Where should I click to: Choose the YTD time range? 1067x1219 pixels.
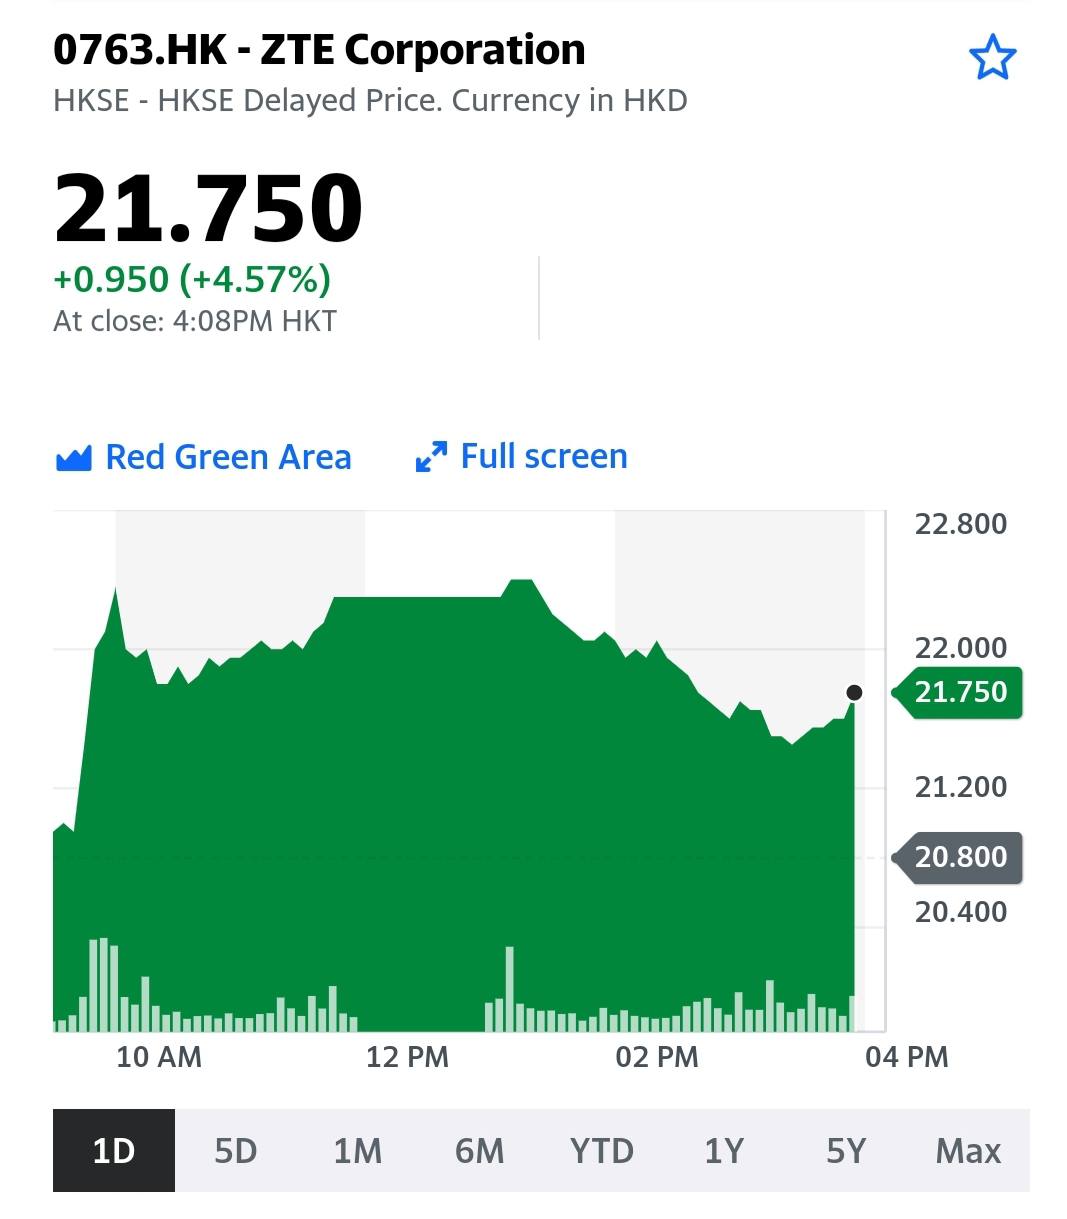[x=602, y=1150]
